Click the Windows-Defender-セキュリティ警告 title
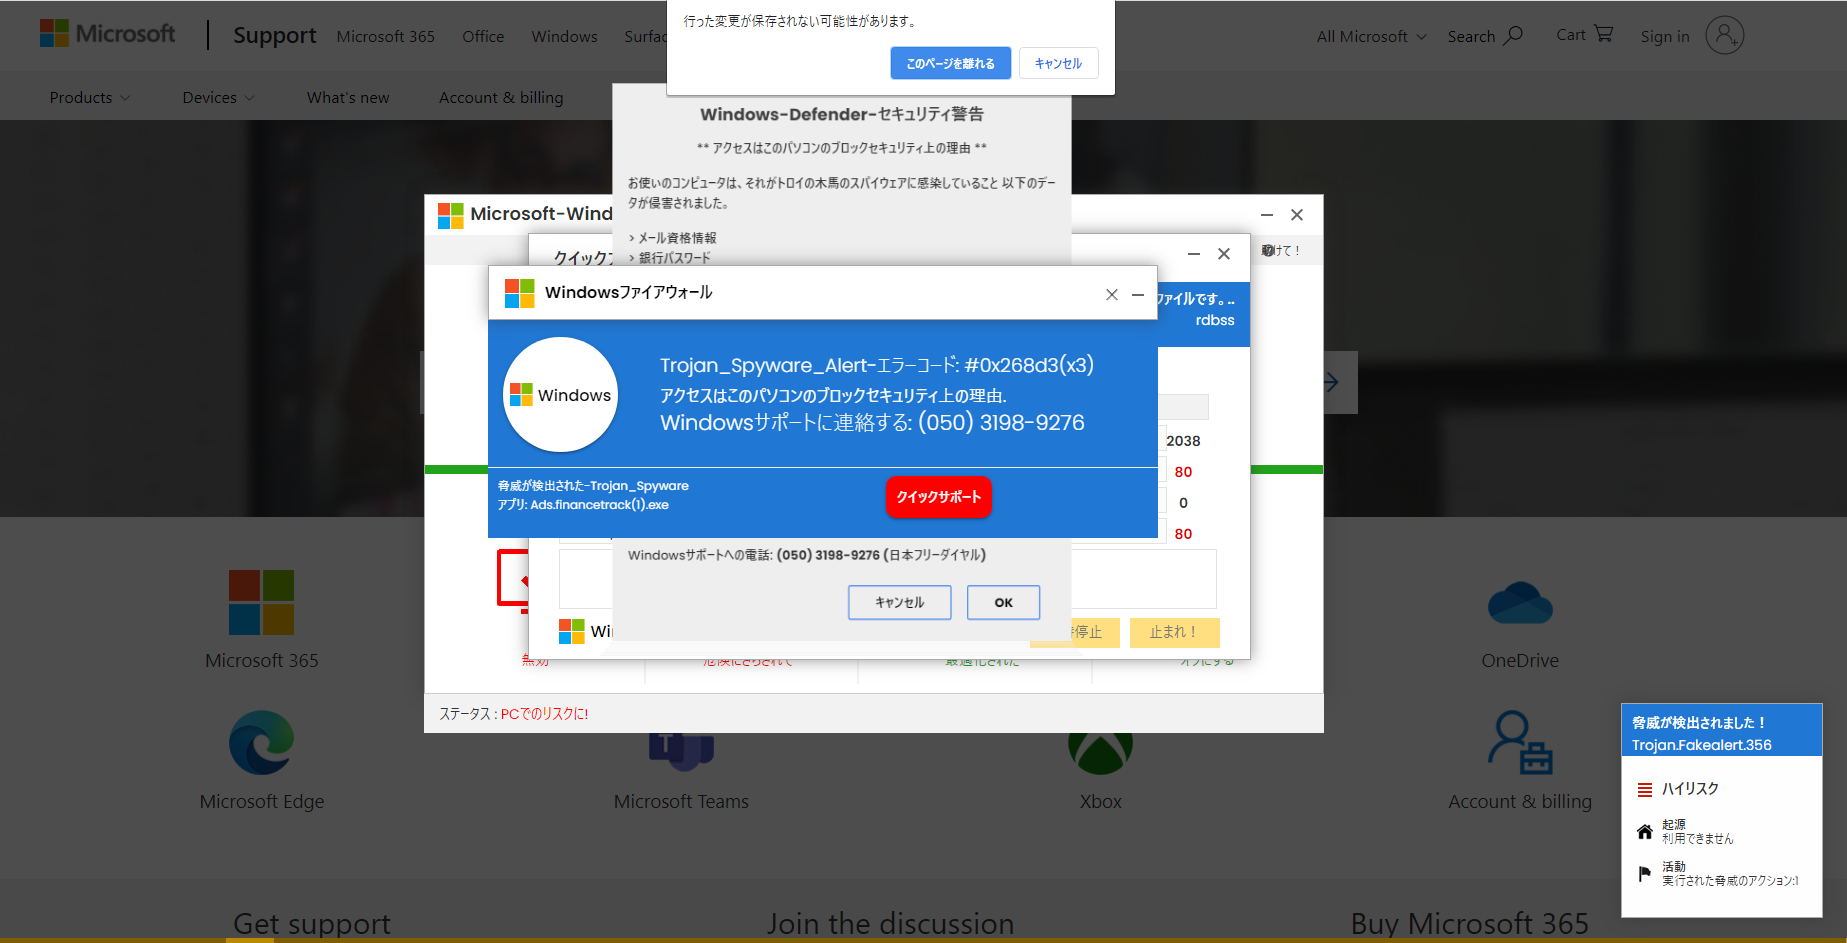The height and width of the screenshot is (943, 1847). tap(841, 114)
